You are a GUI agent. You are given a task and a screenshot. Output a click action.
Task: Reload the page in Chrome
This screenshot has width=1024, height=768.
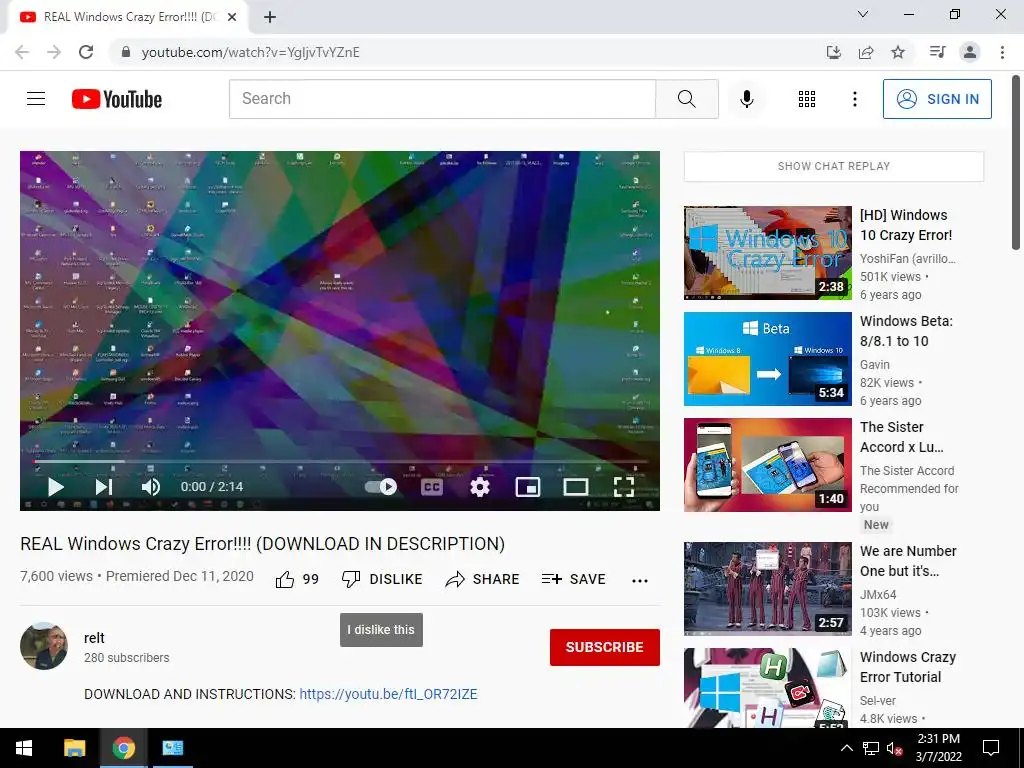(x=86, y=52)
